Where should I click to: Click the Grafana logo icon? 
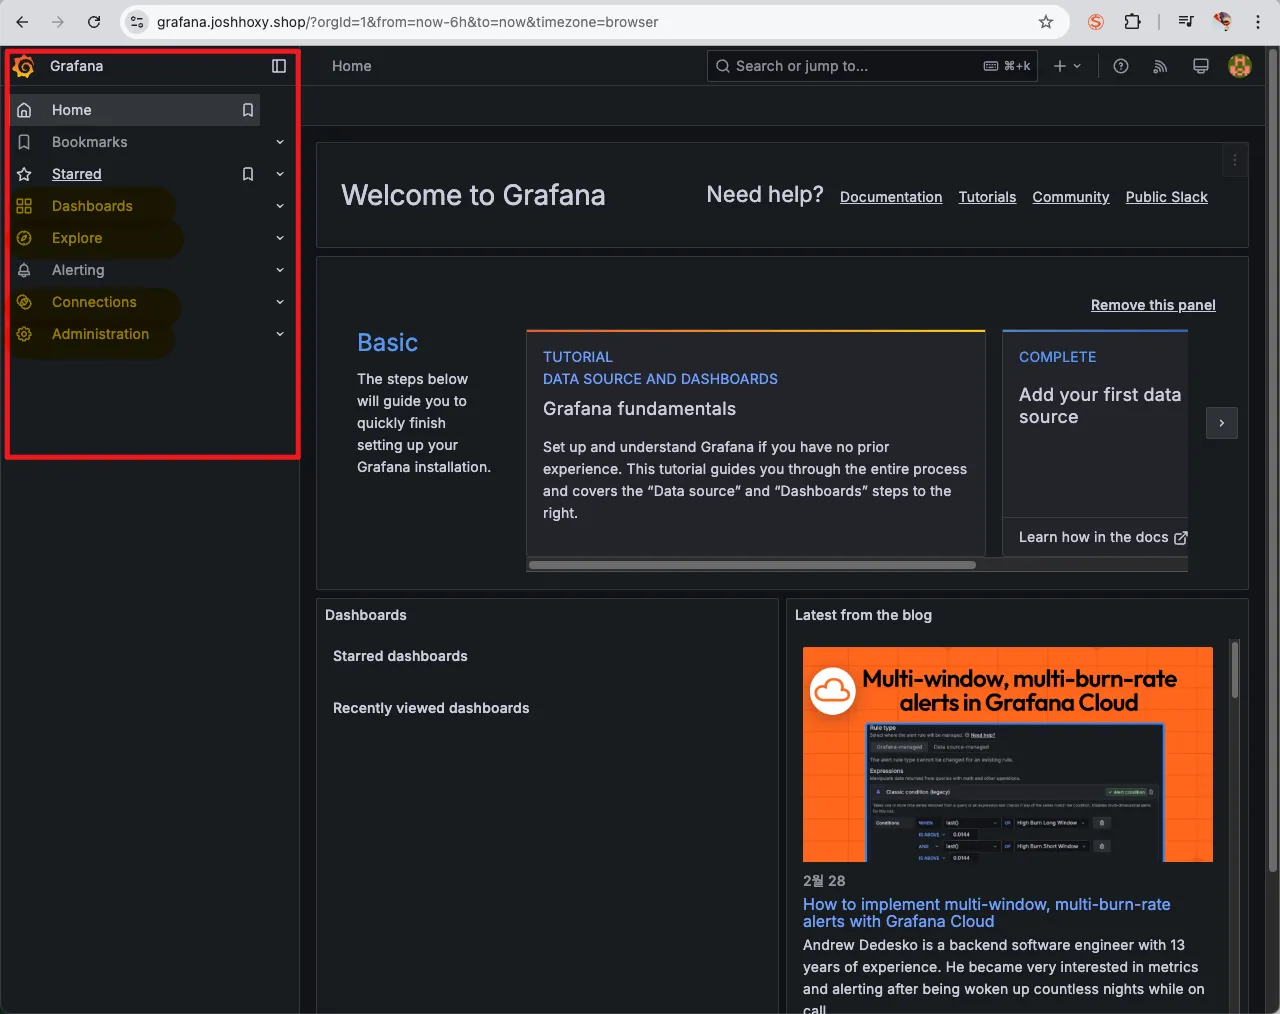pos(24,66)
